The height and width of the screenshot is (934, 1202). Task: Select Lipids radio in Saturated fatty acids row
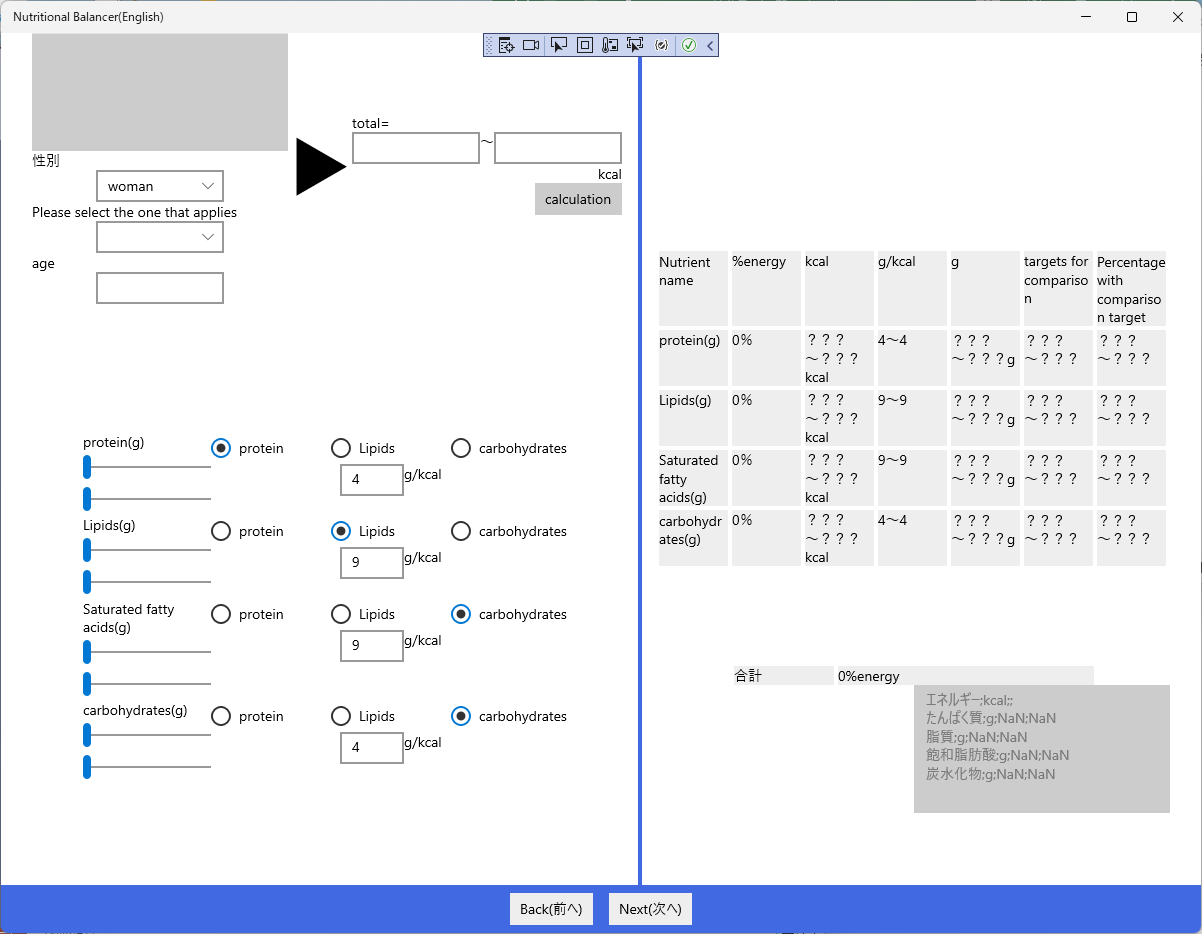click(341, 614)
